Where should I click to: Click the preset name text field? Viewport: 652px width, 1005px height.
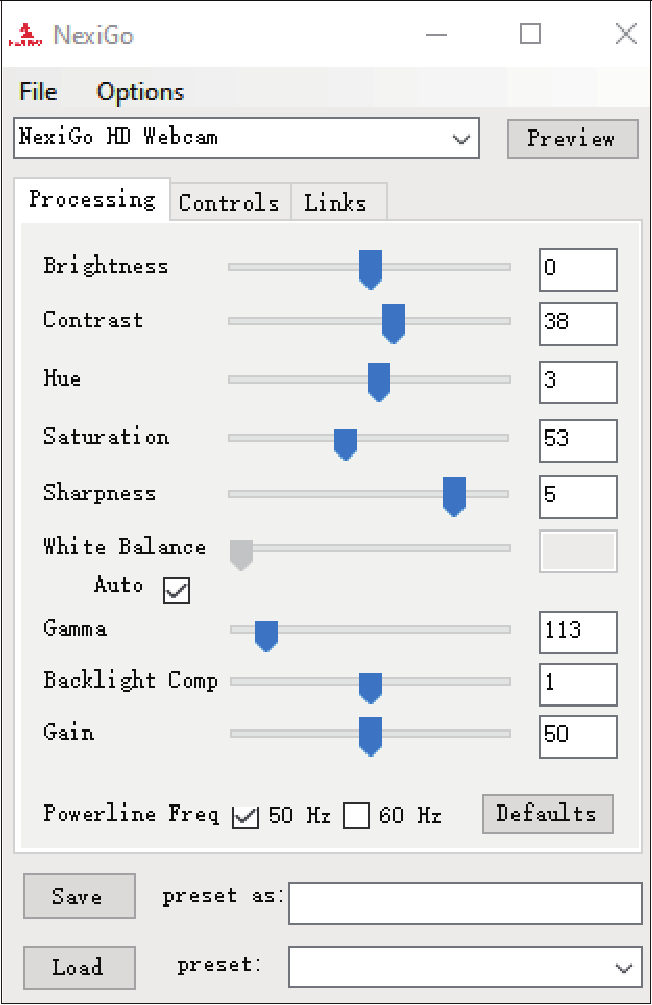(x=465, y=903)
